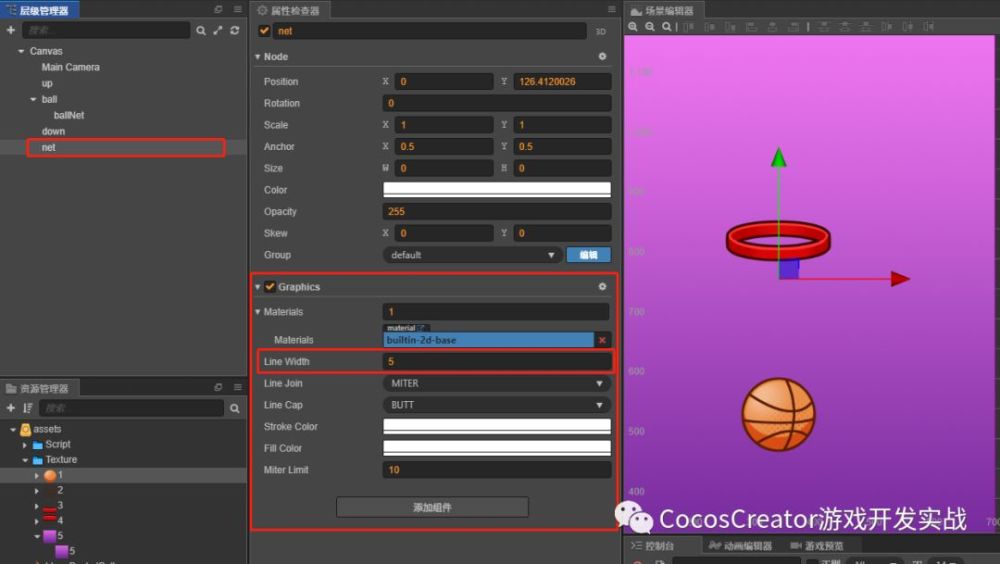Pop out the hierarchy panel

coord(218,10)
